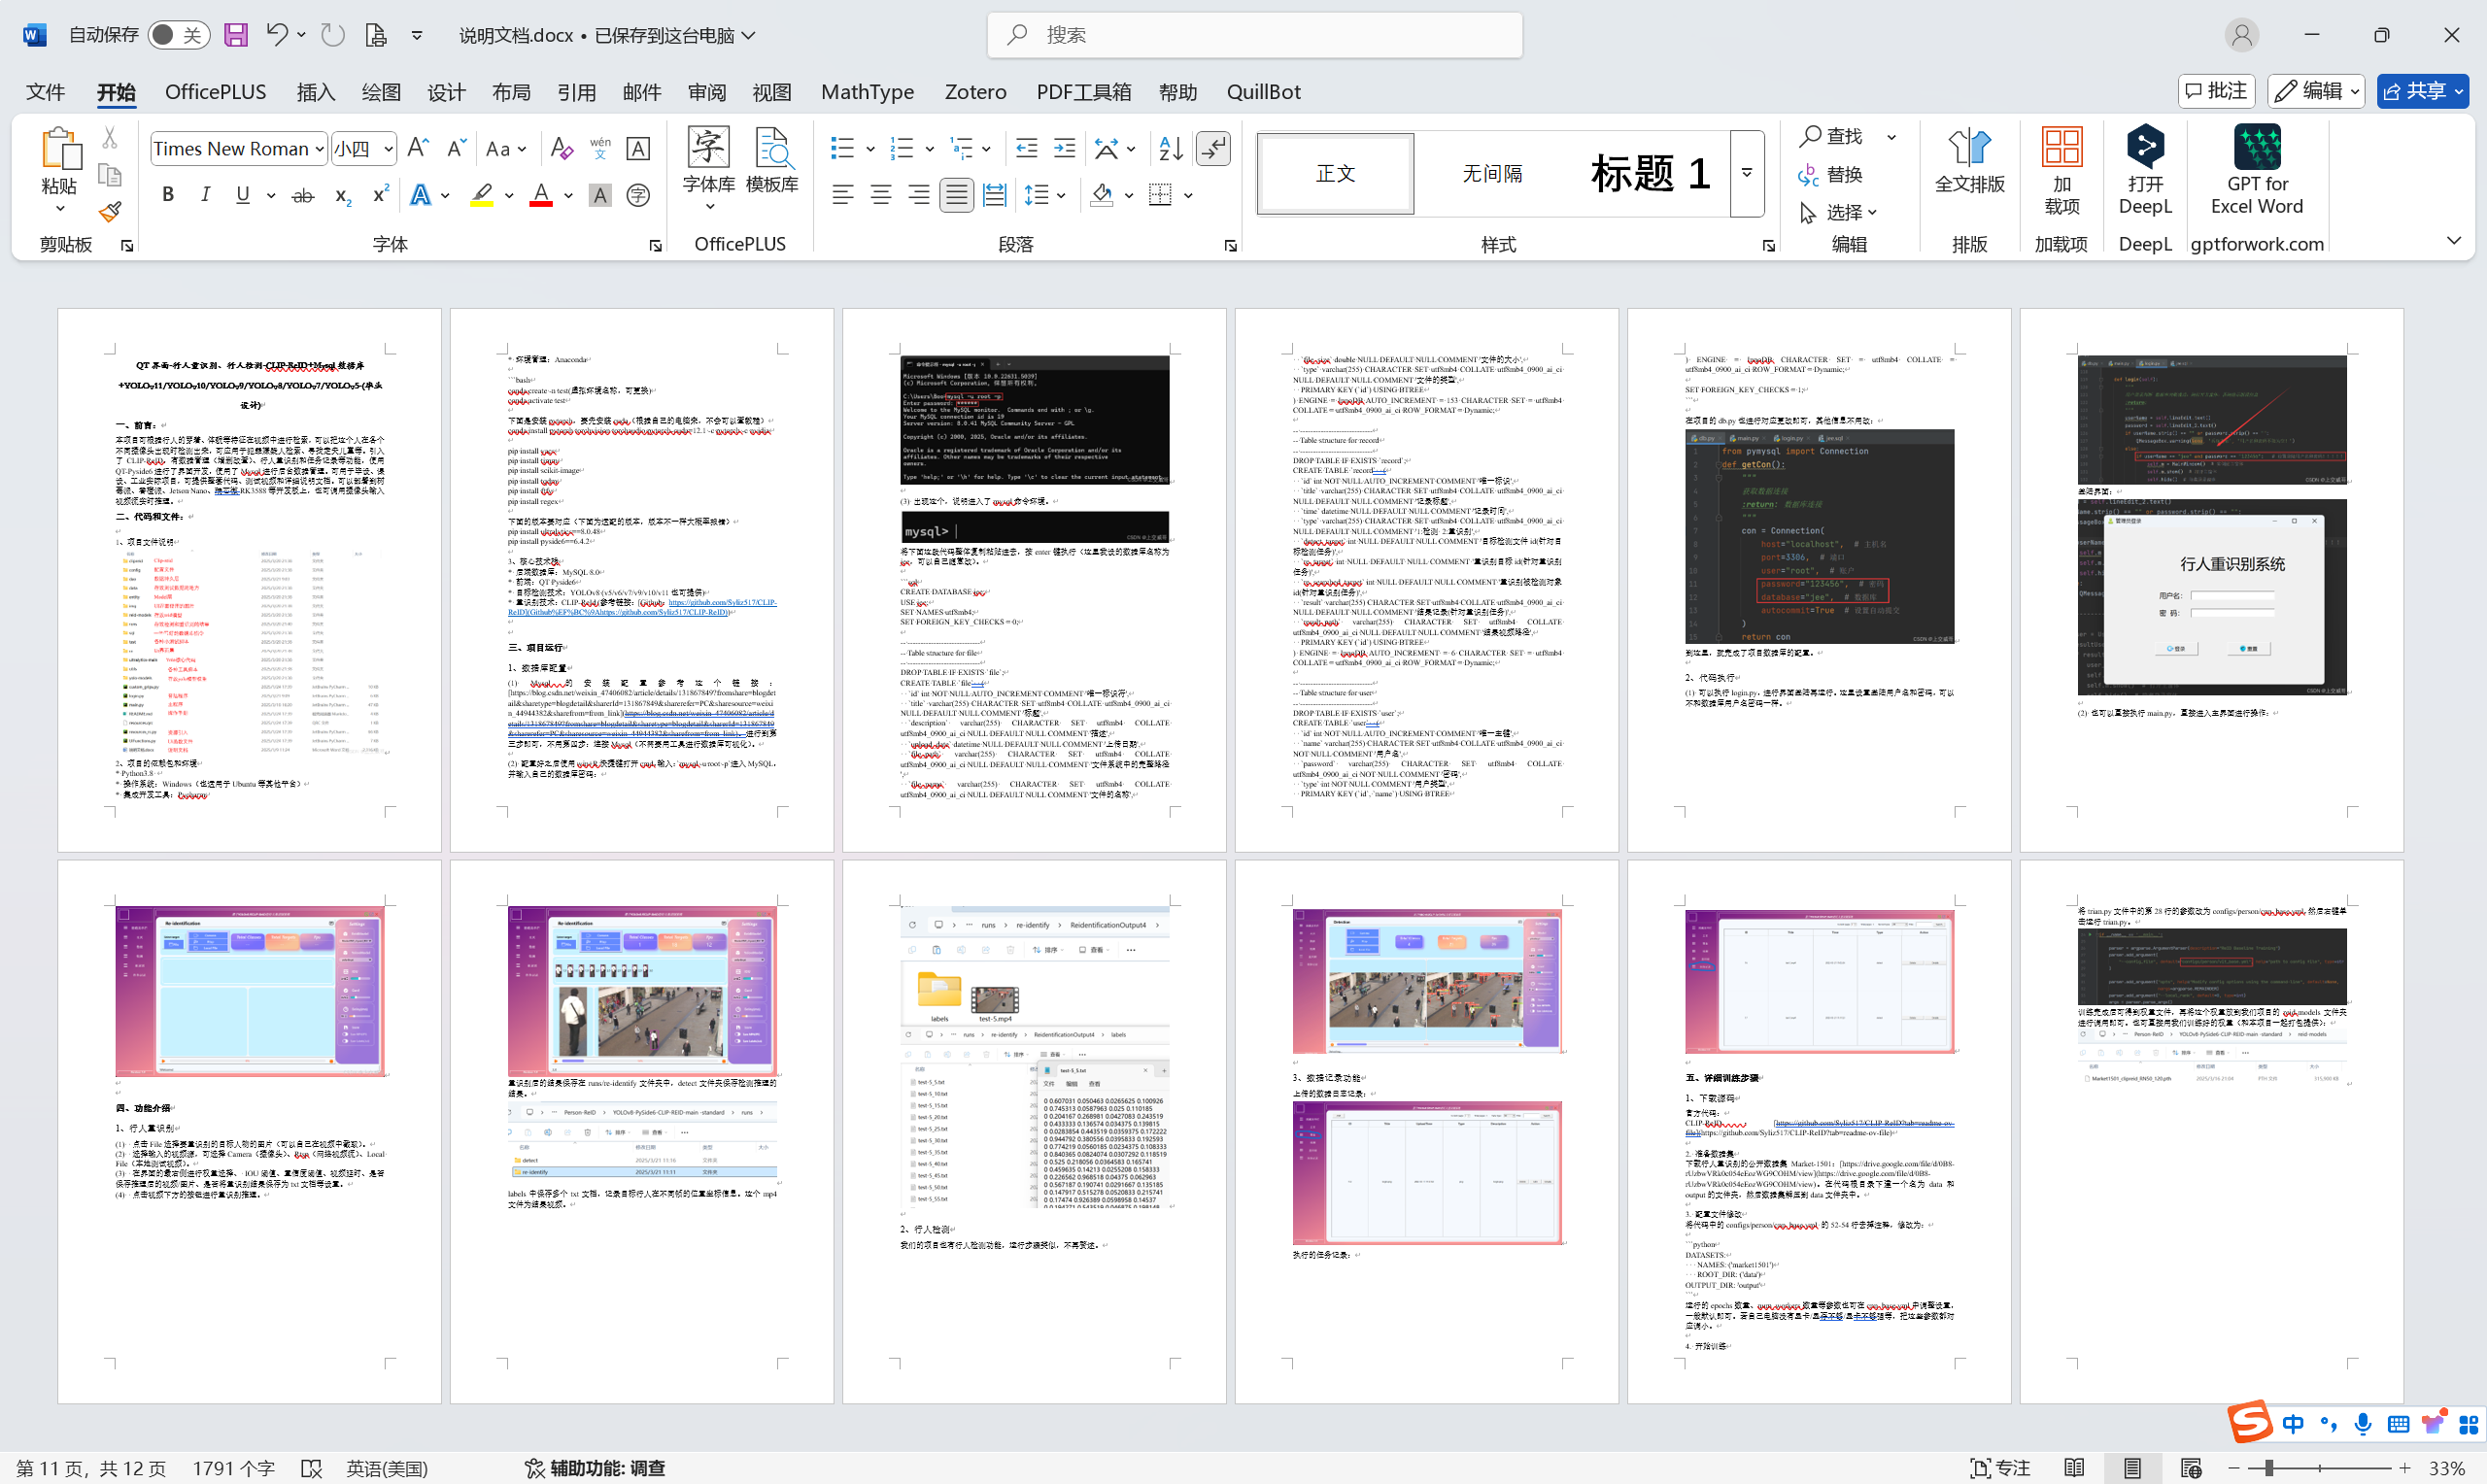Apply strikethrough to selected text
2487x1484 pixels.
pos(302,196)
